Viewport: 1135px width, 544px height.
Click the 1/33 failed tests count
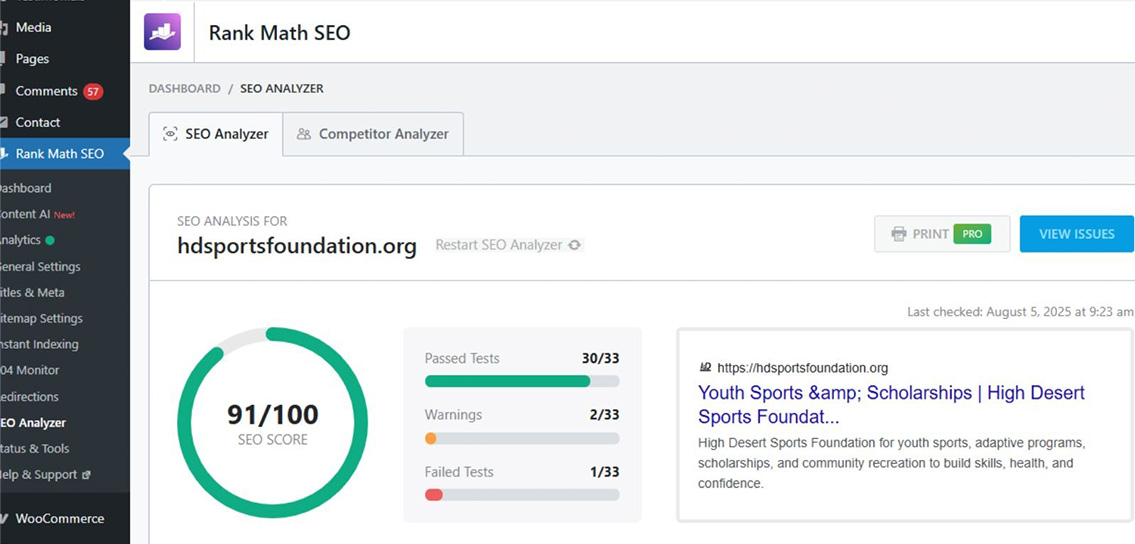coord(604,472)
